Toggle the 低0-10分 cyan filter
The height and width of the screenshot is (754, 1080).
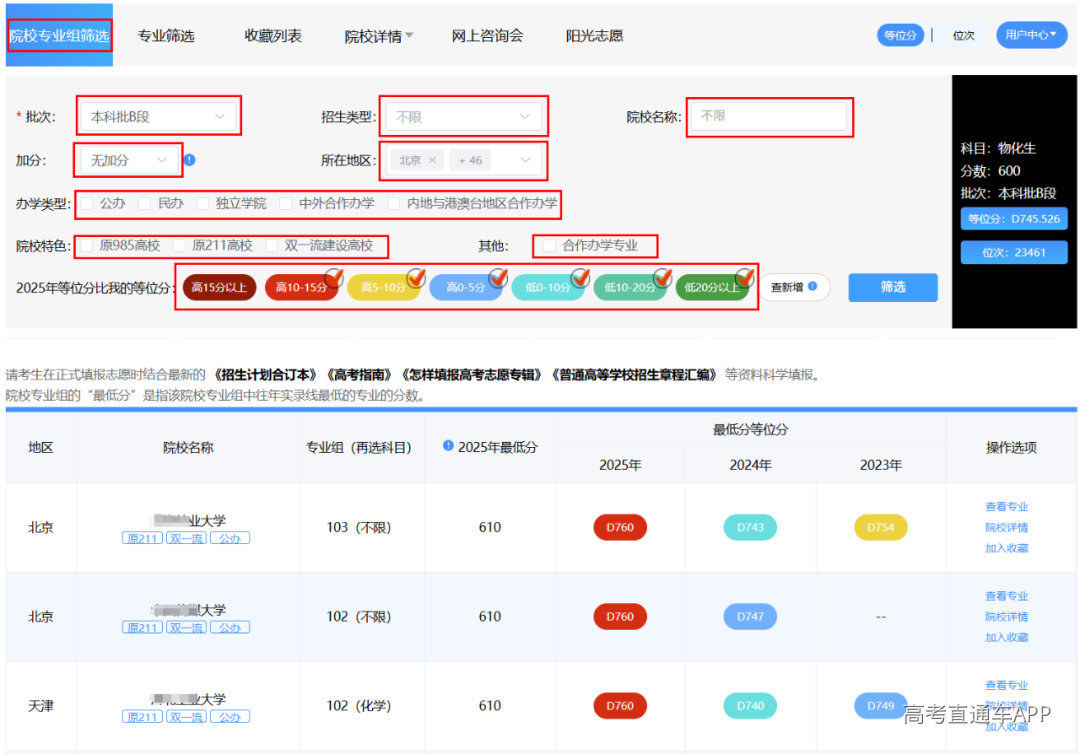pos(548,287)
